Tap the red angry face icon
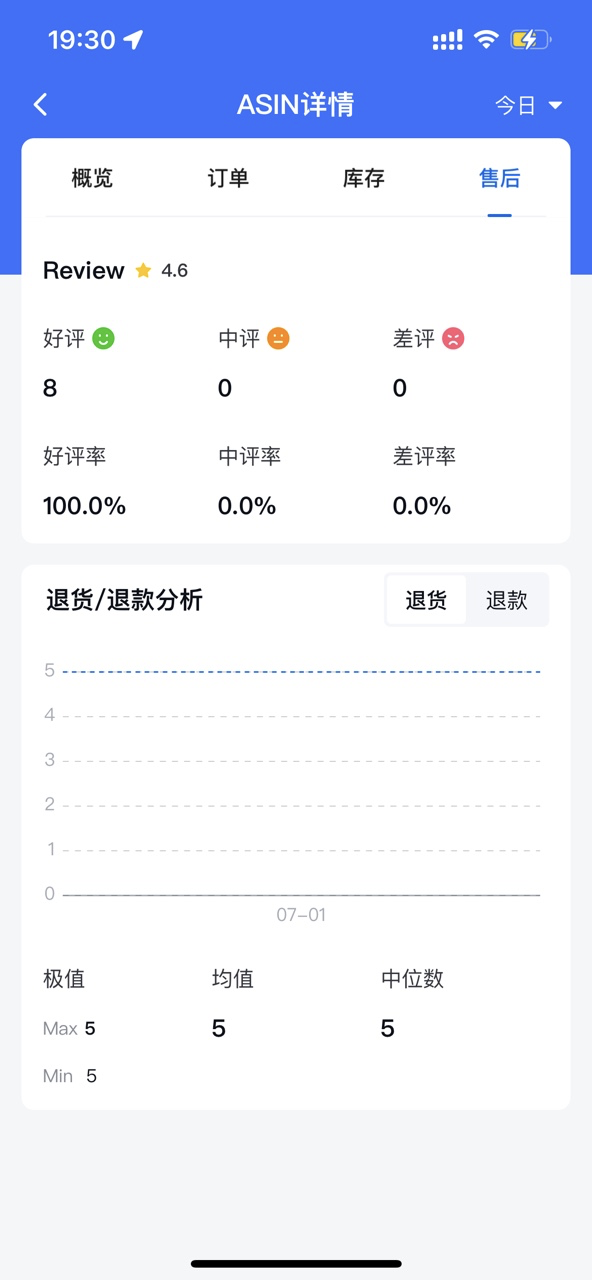 [454, 339]
